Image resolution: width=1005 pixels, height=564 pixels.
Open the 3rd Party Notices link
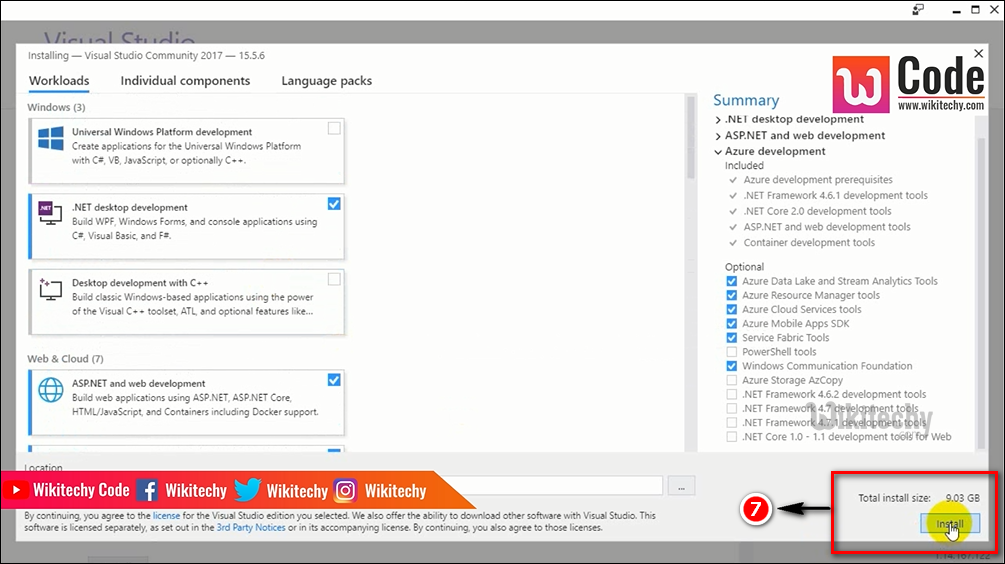[x=250, y=527]
